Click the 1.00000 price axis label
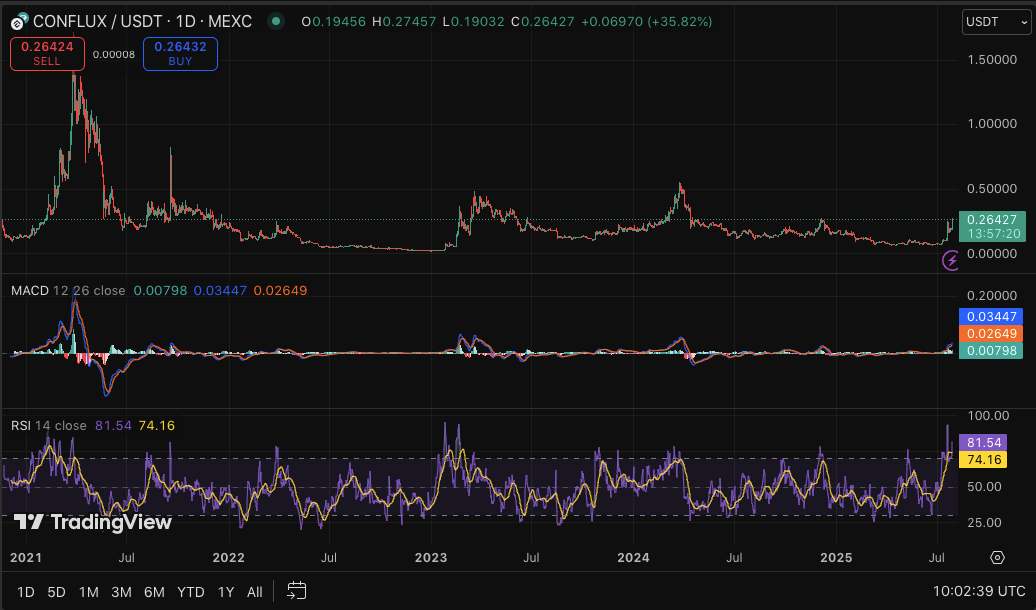 pos(992,124)
